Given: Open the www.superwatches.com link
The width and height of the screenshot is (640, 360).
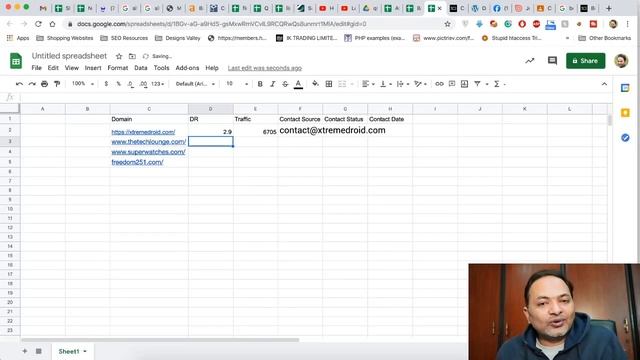Looking at the screenshot, I should click(148, 152).
